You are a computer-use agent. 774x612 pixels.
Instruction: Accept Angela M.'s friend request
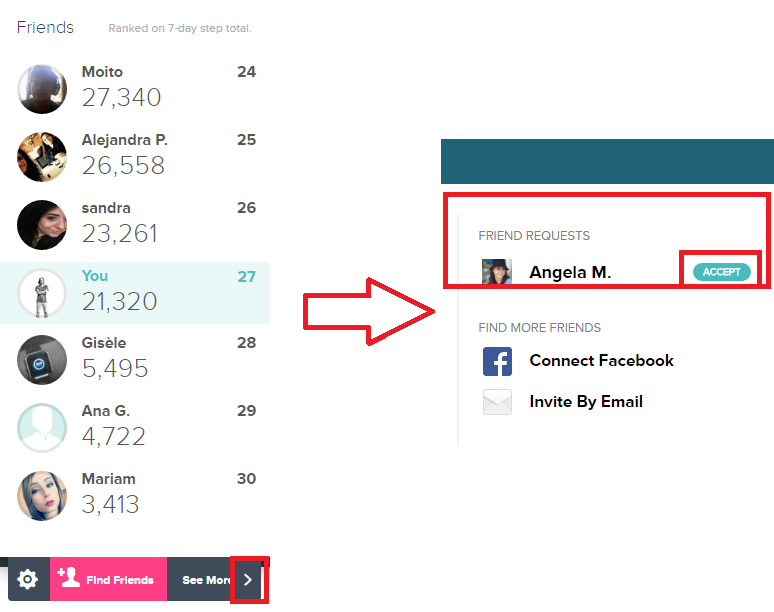pos(721,272)
